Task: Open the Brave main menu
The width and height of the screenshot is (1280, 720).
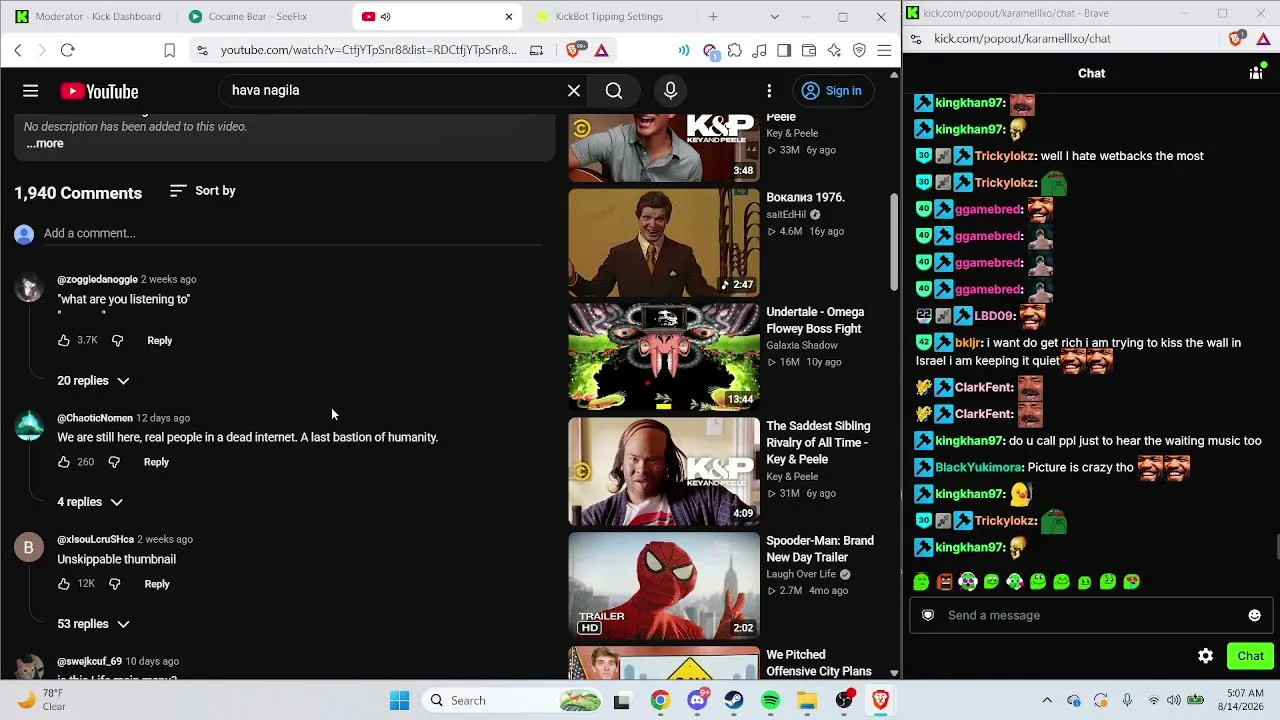Action: [x=884, y=50]
